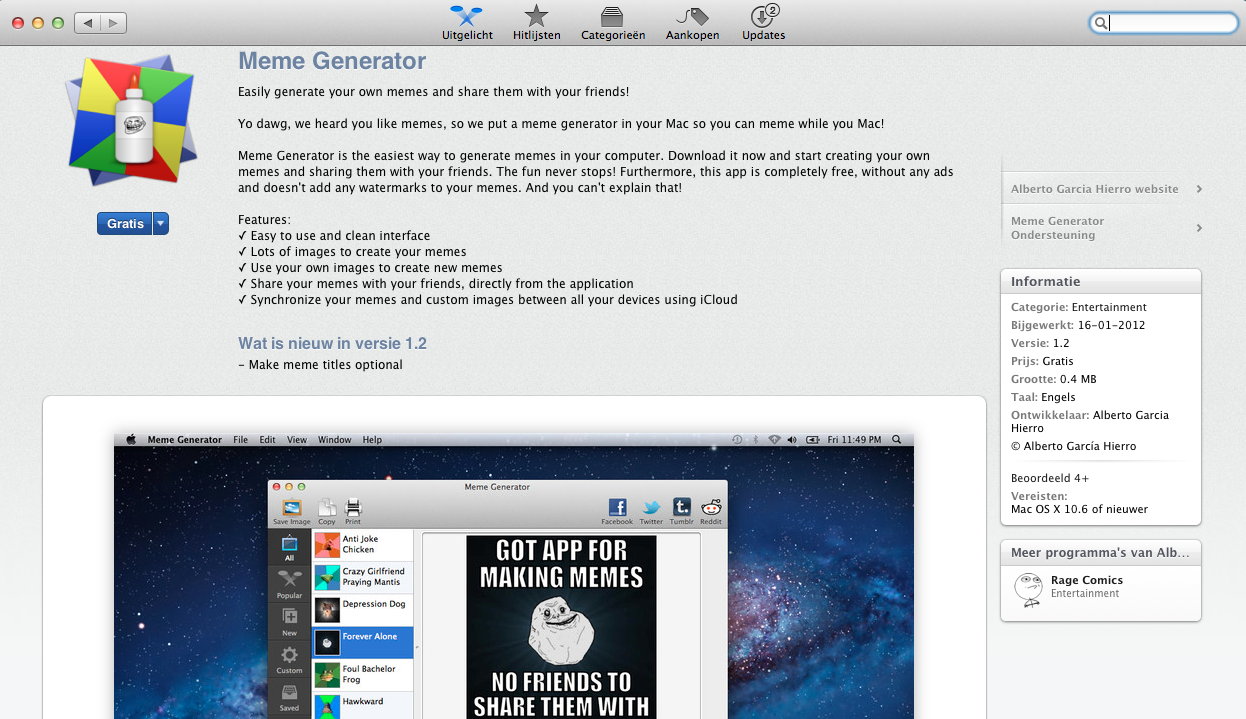Viewport: 1246px width, 719px height.
Task: Click into the App Store search field
Action: click(1163, 23)
